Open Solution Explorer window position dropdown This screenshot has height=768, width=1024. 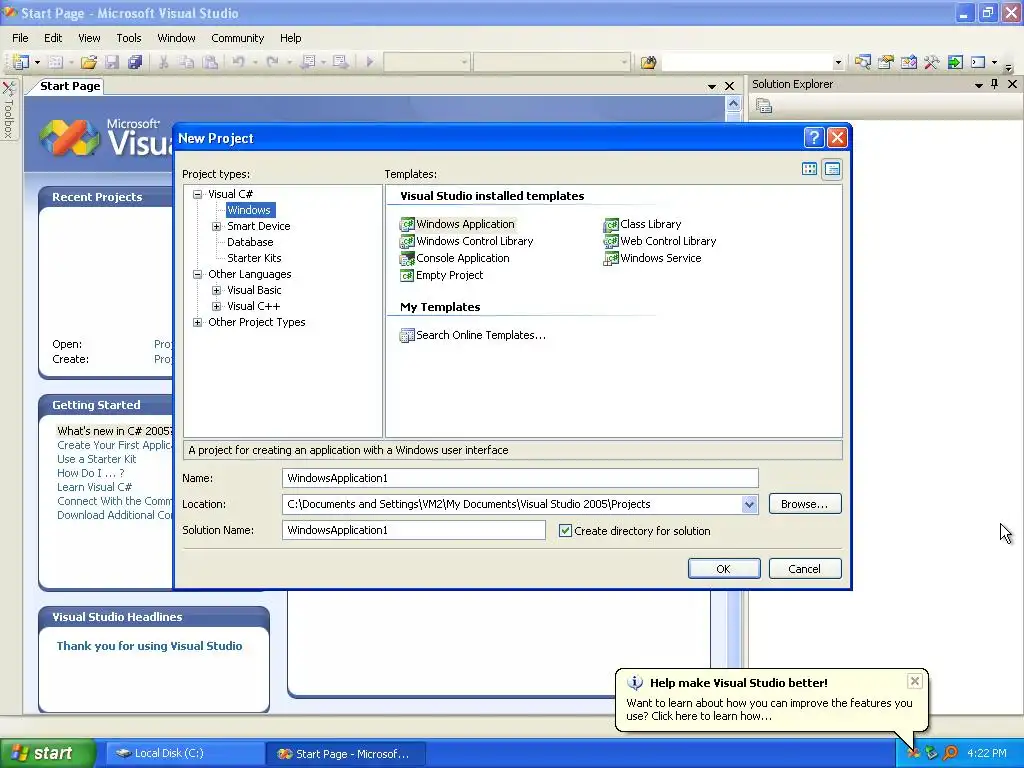[978, 85]
